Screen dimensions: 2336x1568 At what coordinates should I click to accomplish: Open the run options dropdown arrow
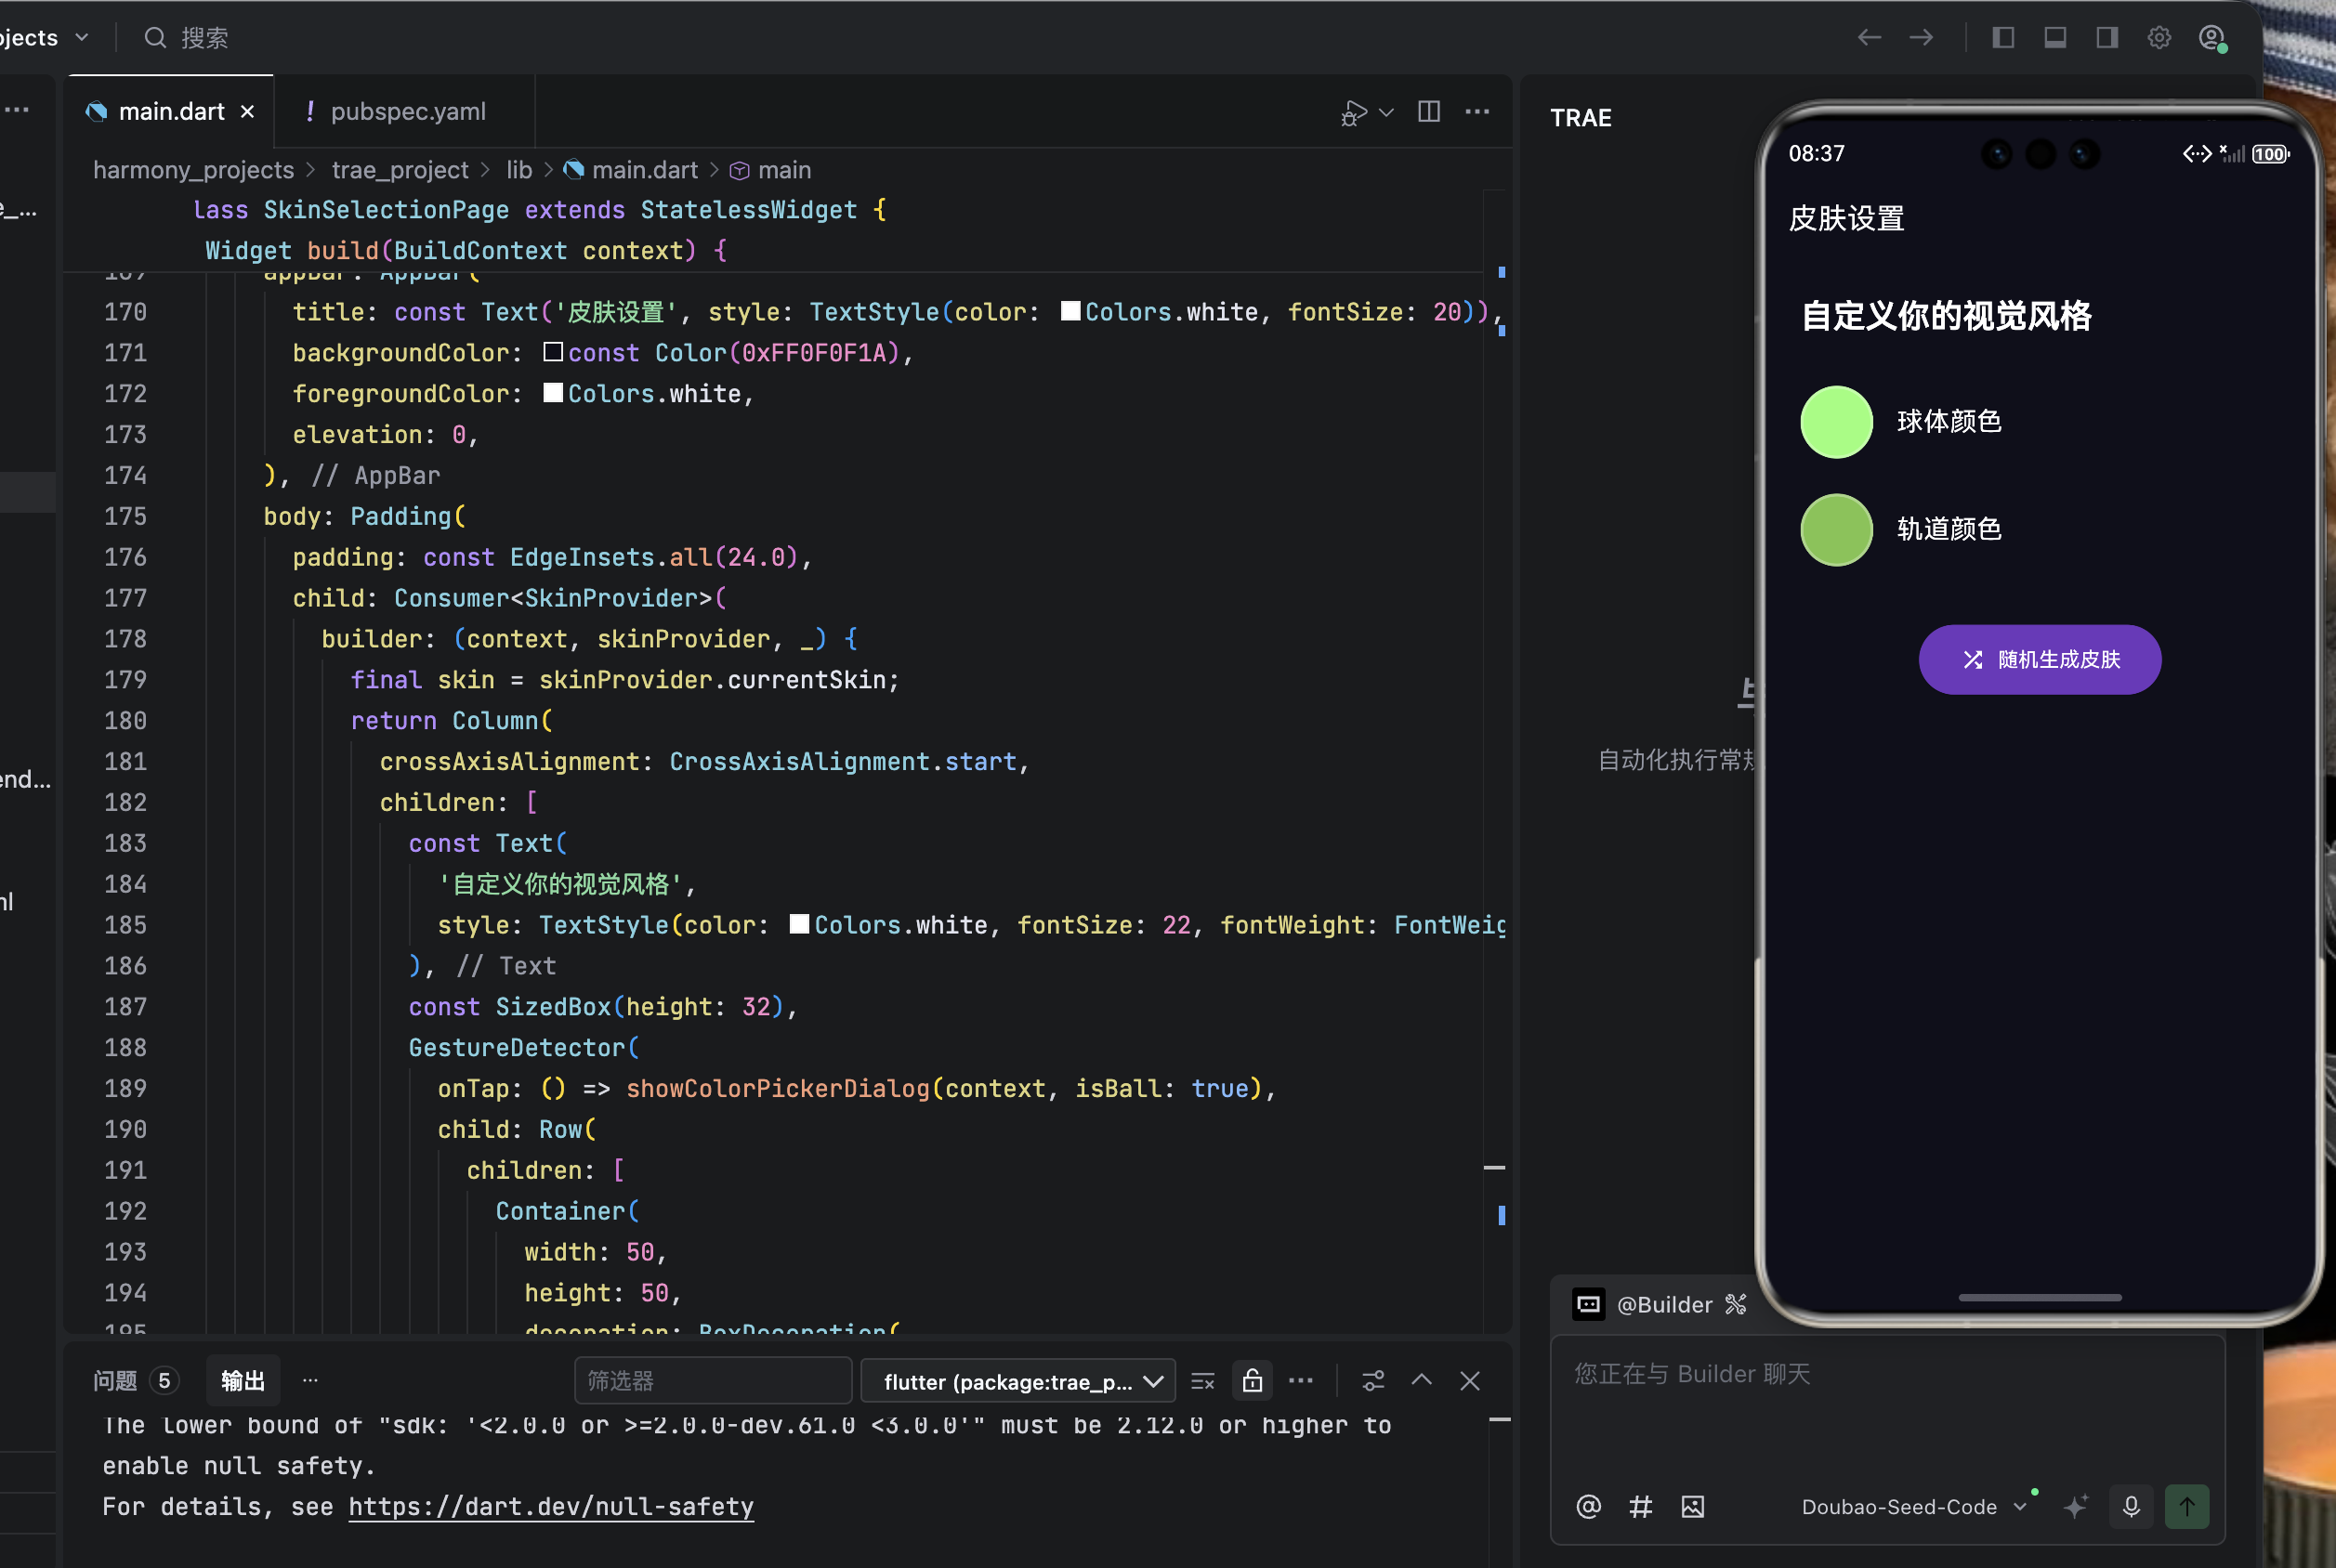[x=1386, y=112]
